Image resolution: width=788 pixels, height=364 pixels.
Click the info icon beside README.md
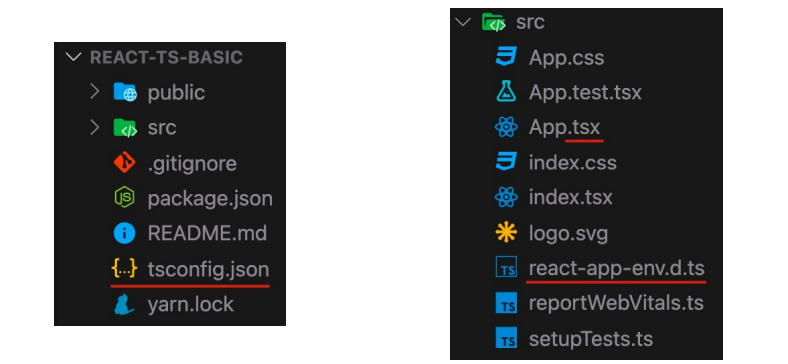pyautogui.click(x=124, y=234)
